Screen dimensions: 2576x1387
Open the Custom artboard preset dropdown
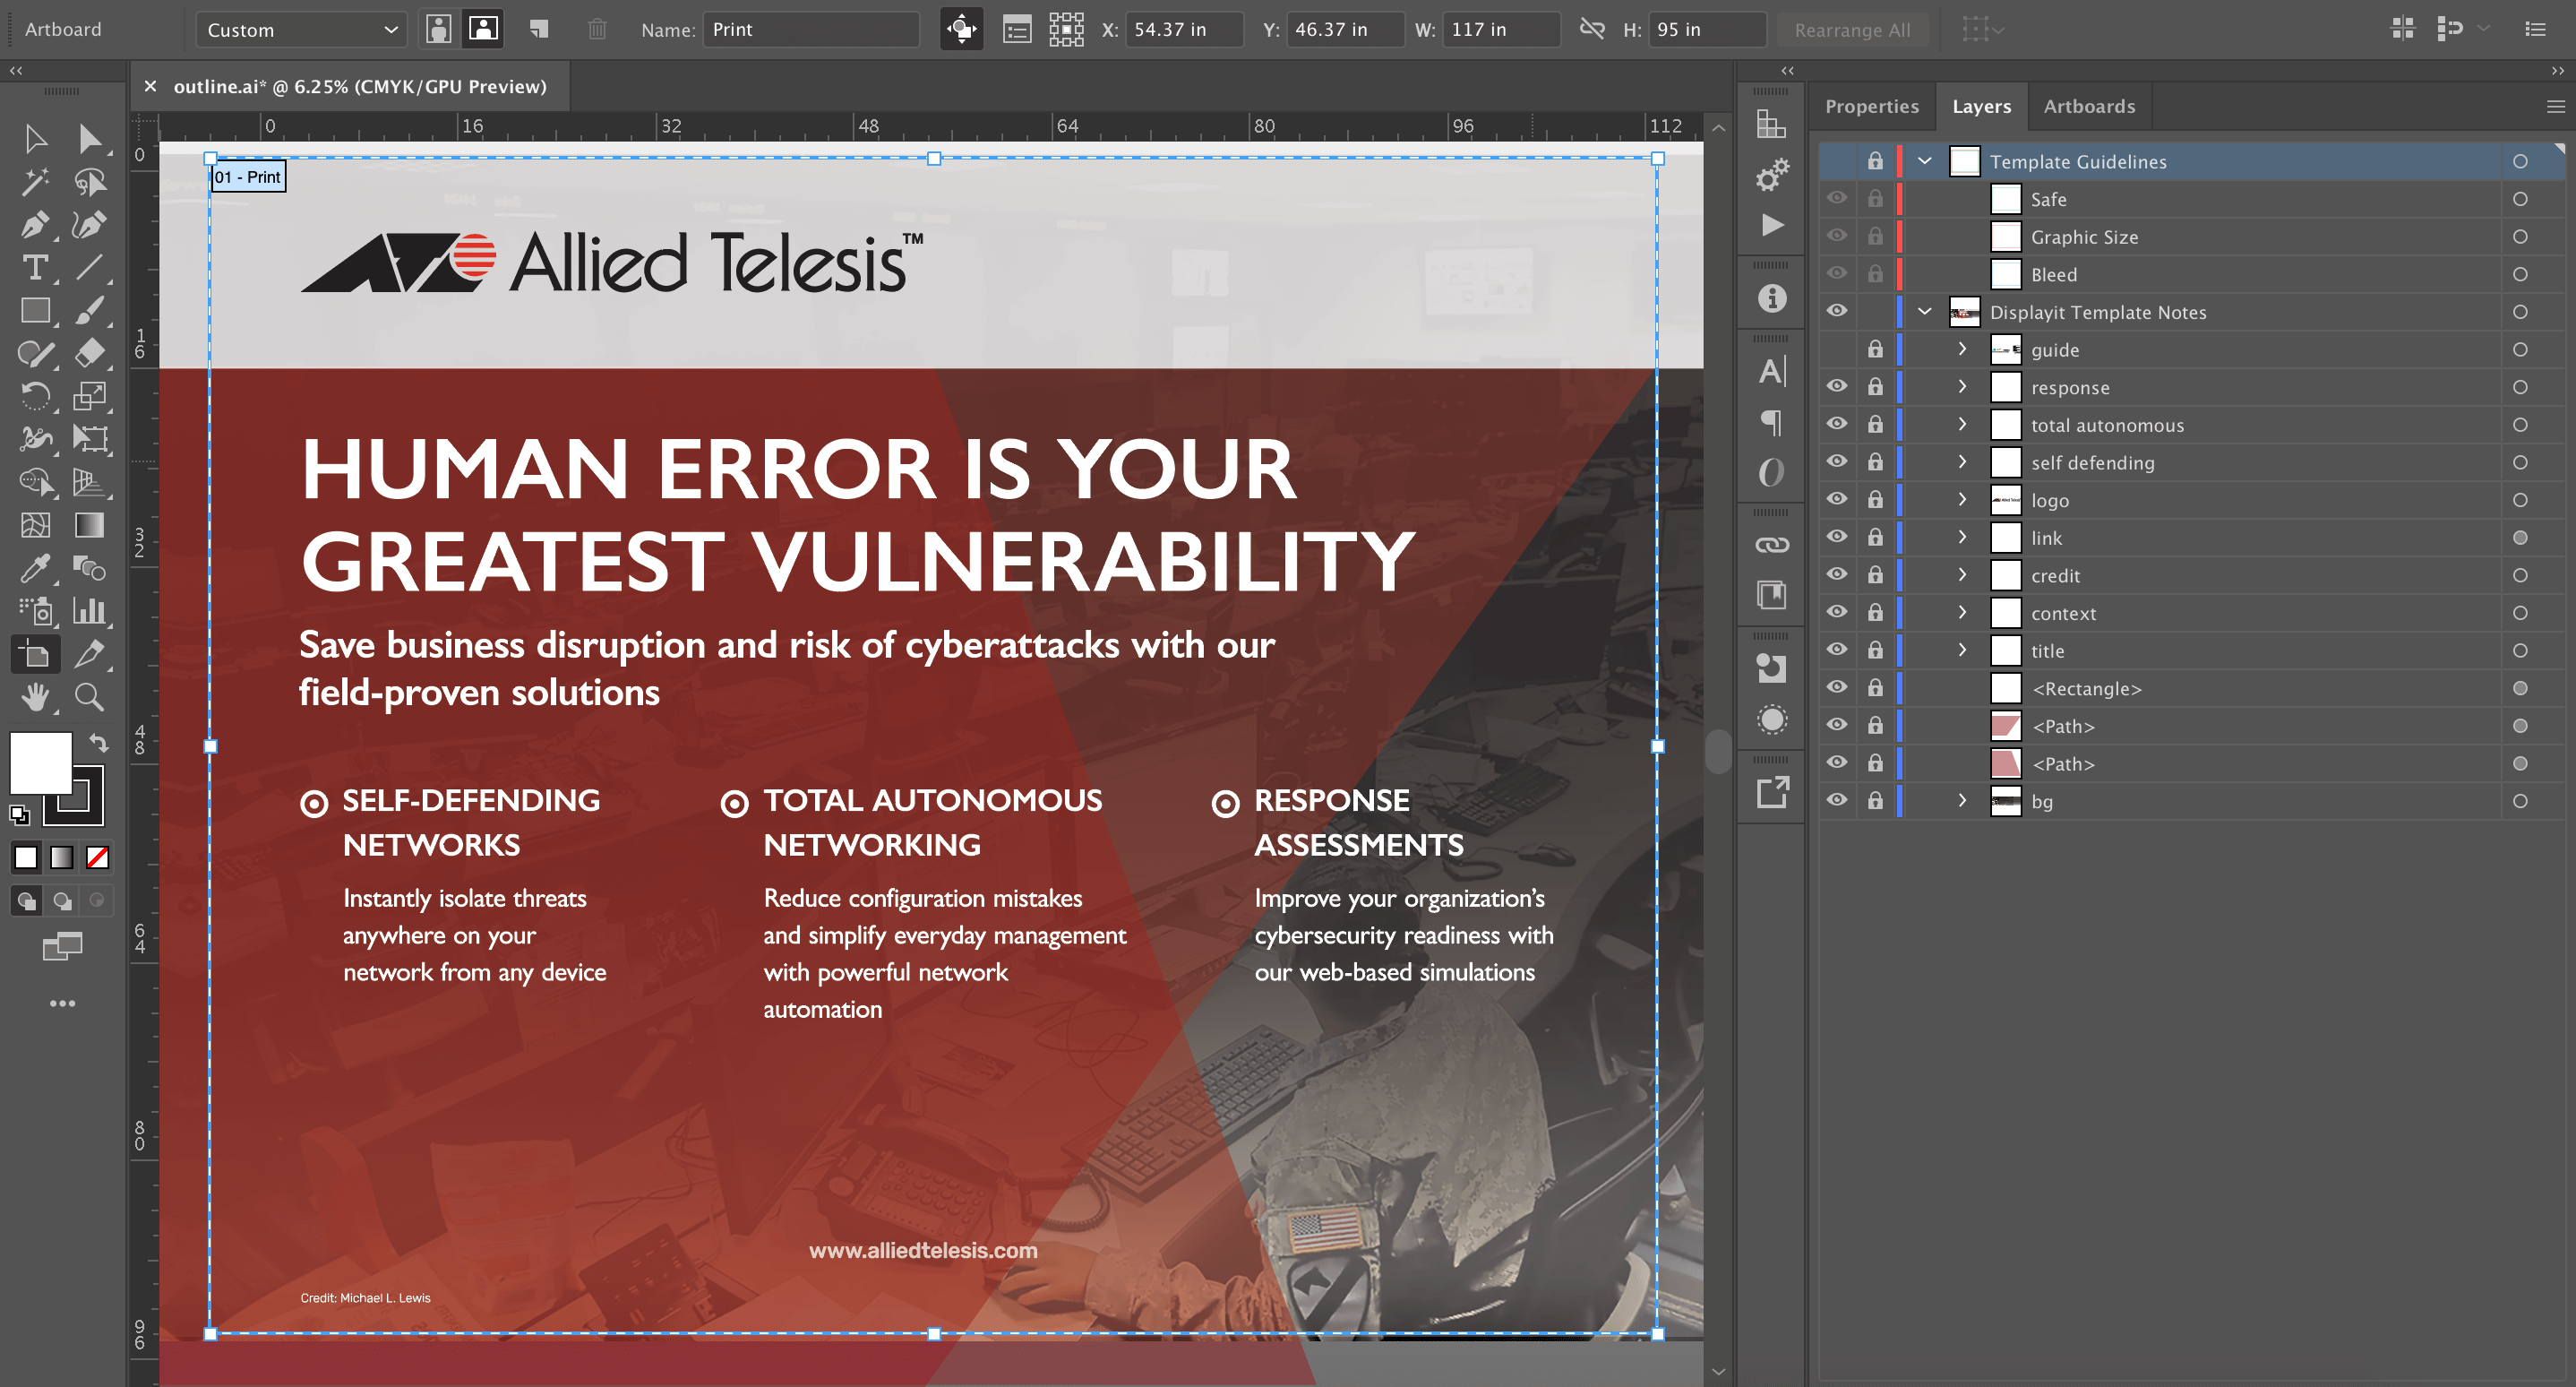pos(300,29)
